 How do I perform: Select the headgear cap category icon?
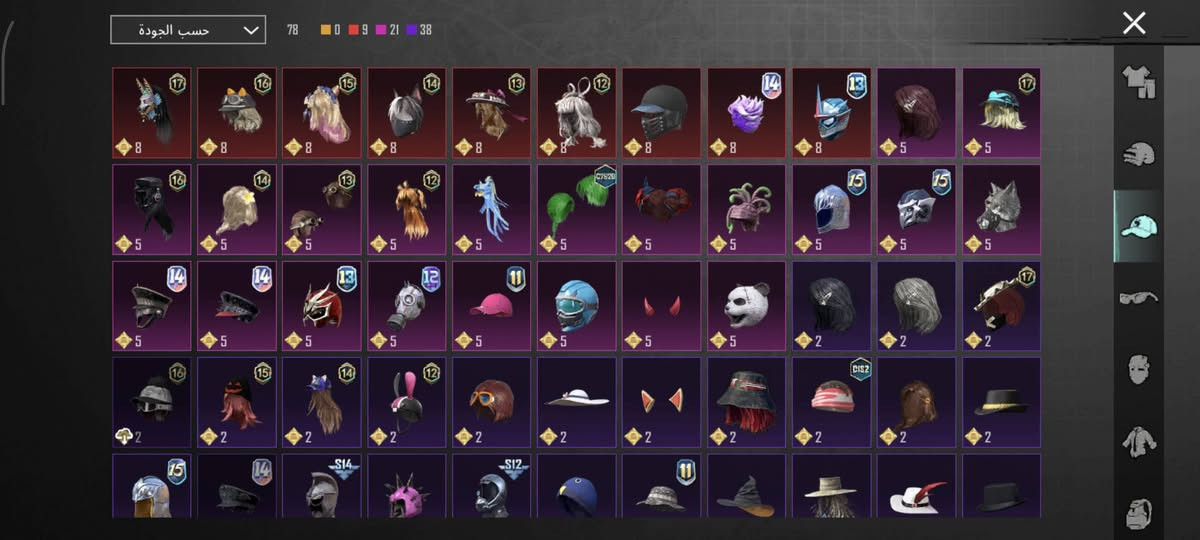(x=1138, y=225)
